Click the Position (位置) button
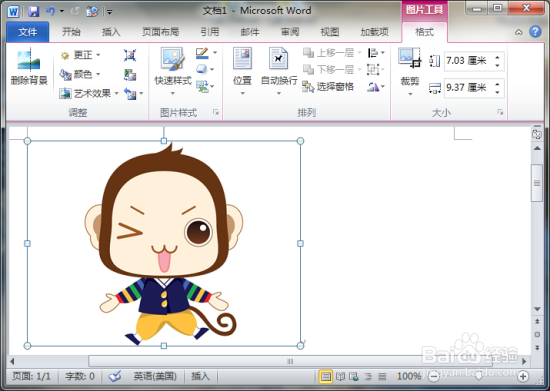This screenshot has width=550, height=391. 242,72
